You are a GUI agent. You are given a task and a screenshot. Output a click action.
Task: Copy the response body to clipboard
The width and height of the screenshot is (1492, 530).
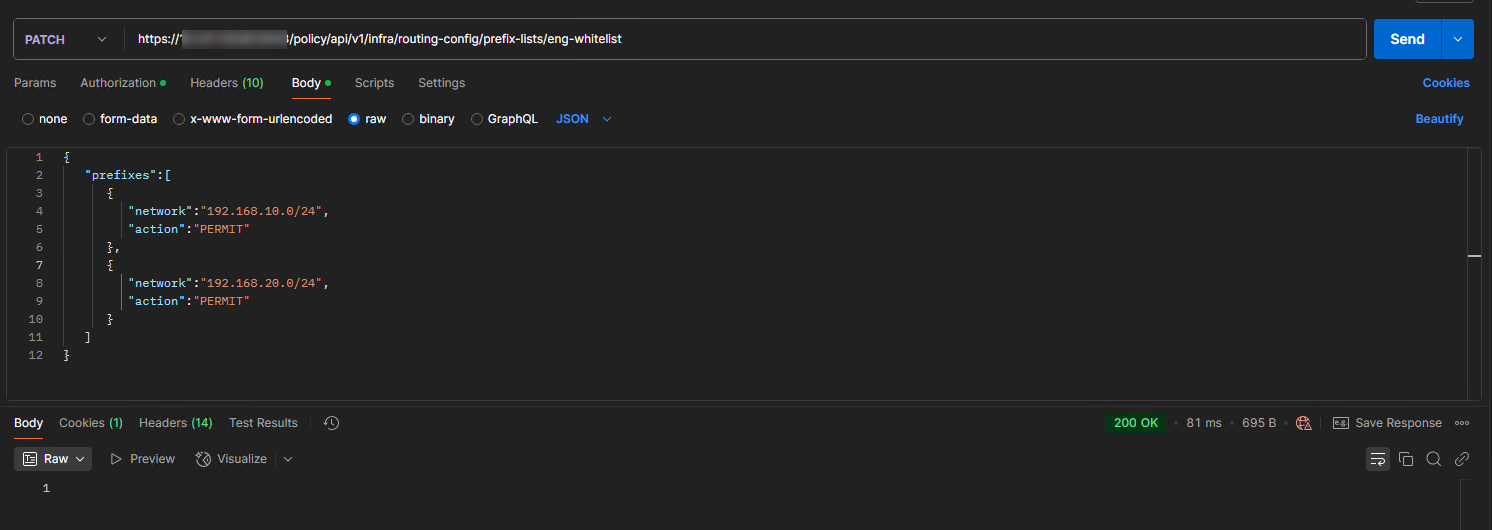pyautogui.click(x=1406, y=459)
